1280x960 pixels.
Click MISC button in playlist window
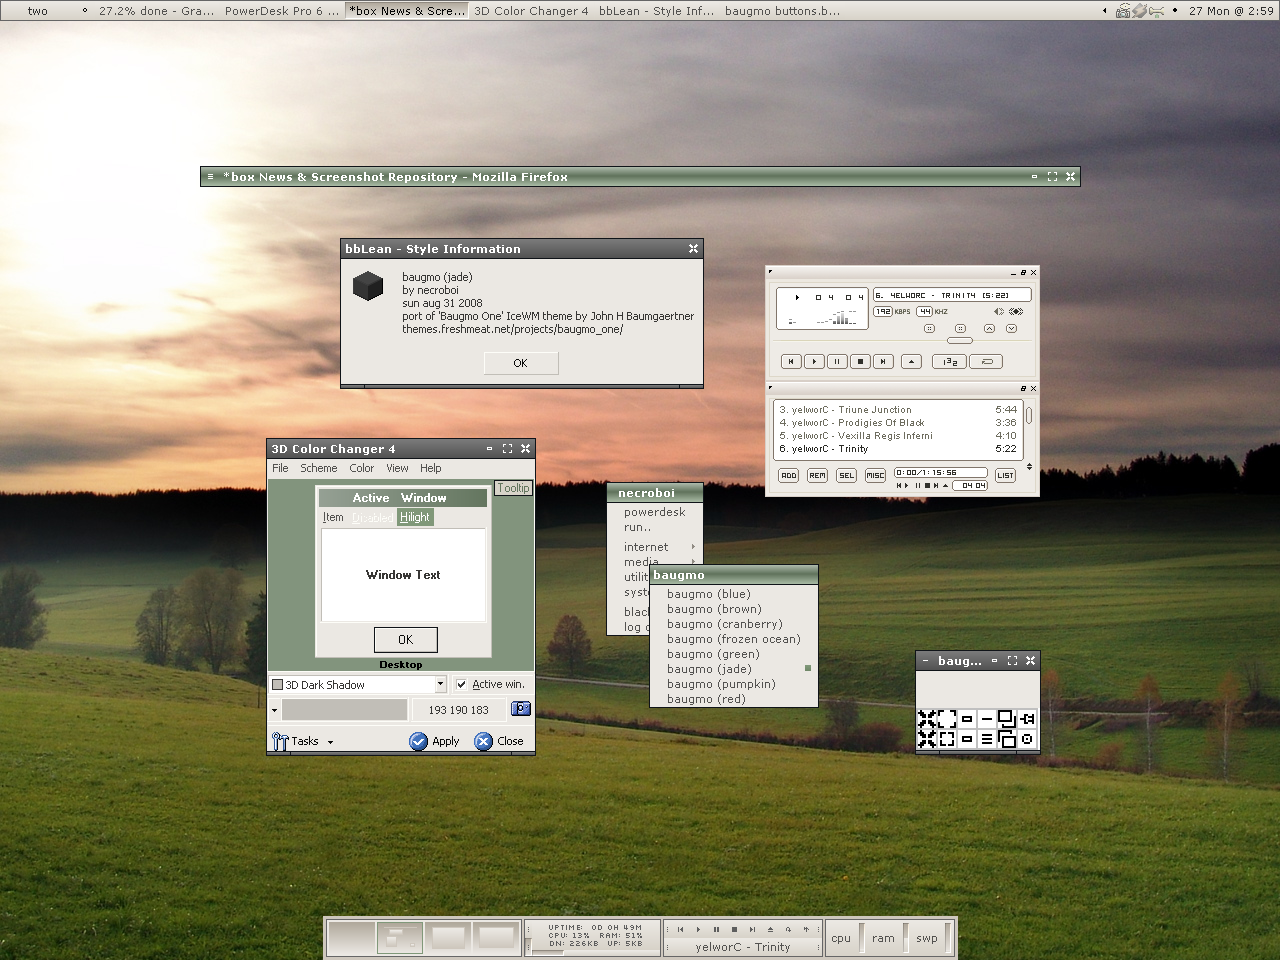pos(876,475)
